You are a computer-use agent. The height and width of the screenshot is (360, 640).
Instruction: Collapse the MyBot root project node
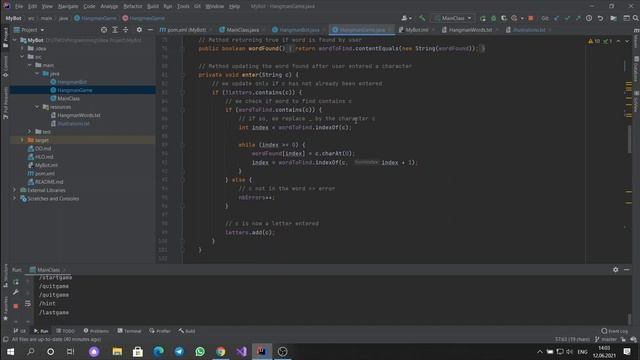point(15,40)
